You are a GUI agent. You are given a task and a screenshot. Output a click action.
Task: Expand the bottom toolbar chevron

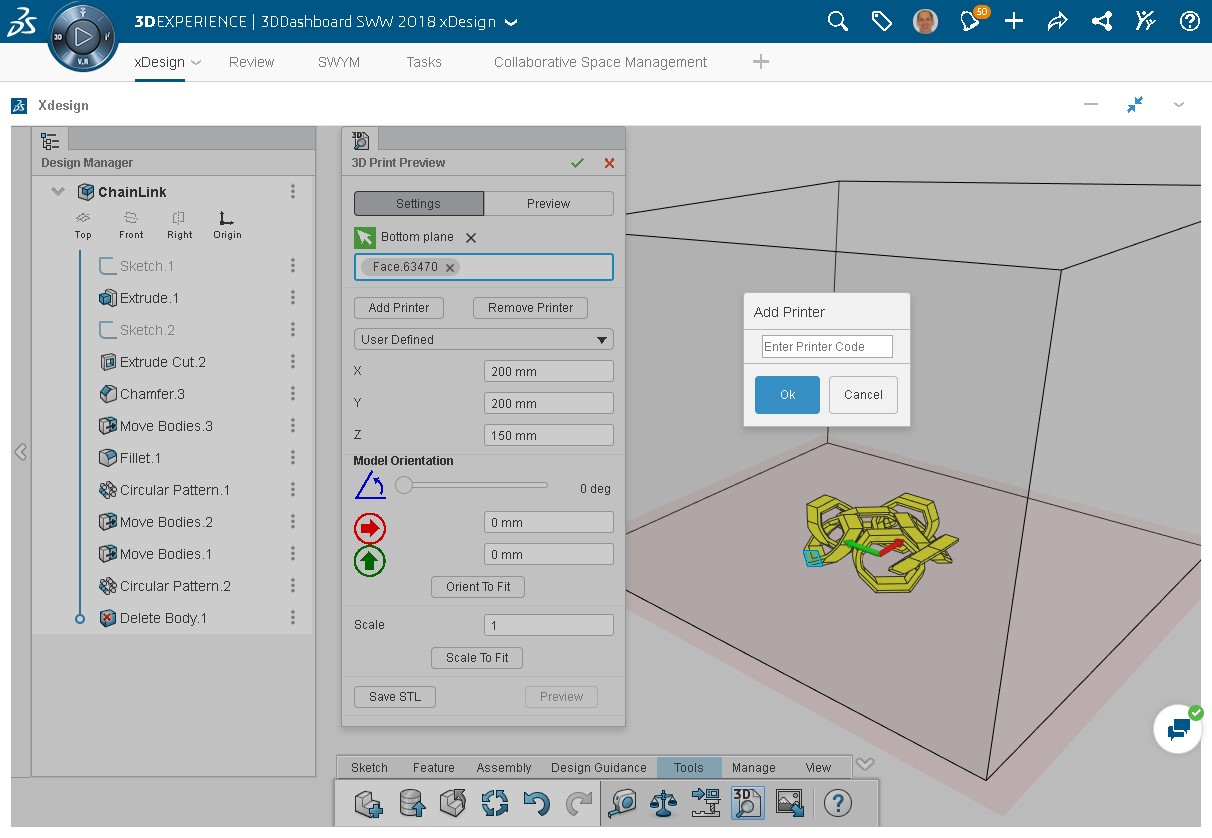click(865, 765)
